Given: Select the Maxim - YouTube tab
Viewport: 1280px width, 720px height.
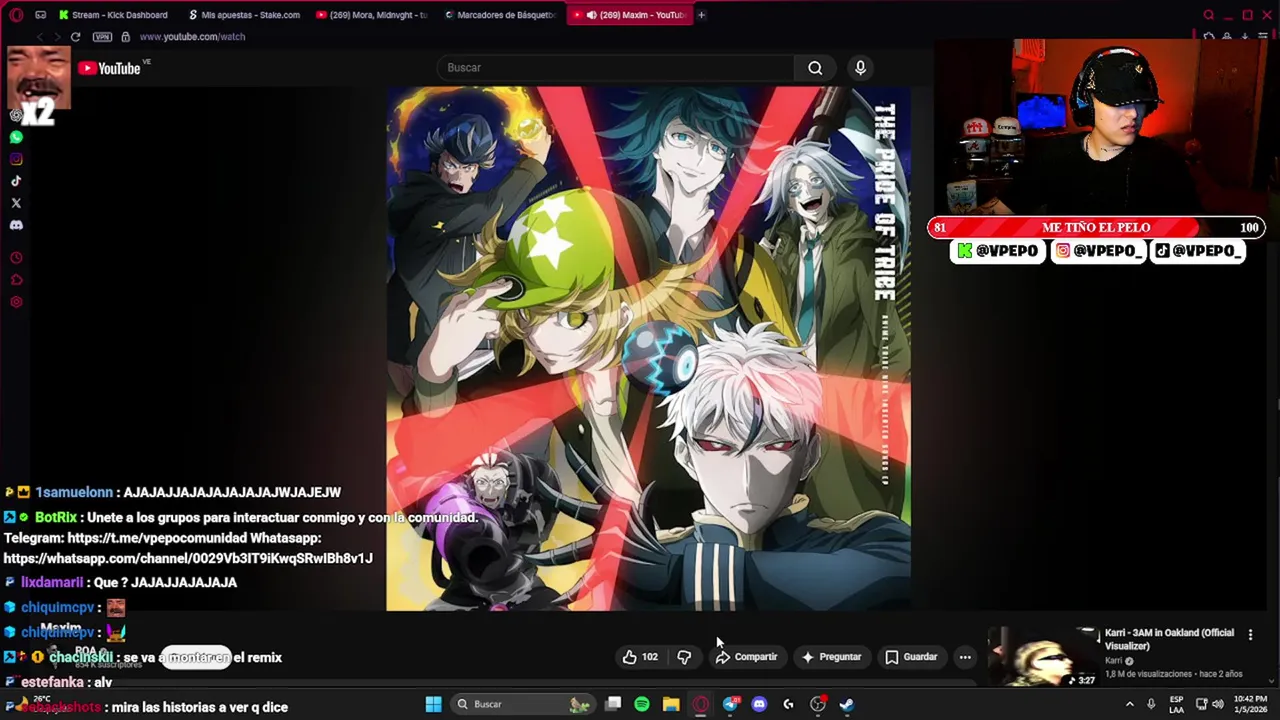Looking at the screenshot, I should [629, 15].
